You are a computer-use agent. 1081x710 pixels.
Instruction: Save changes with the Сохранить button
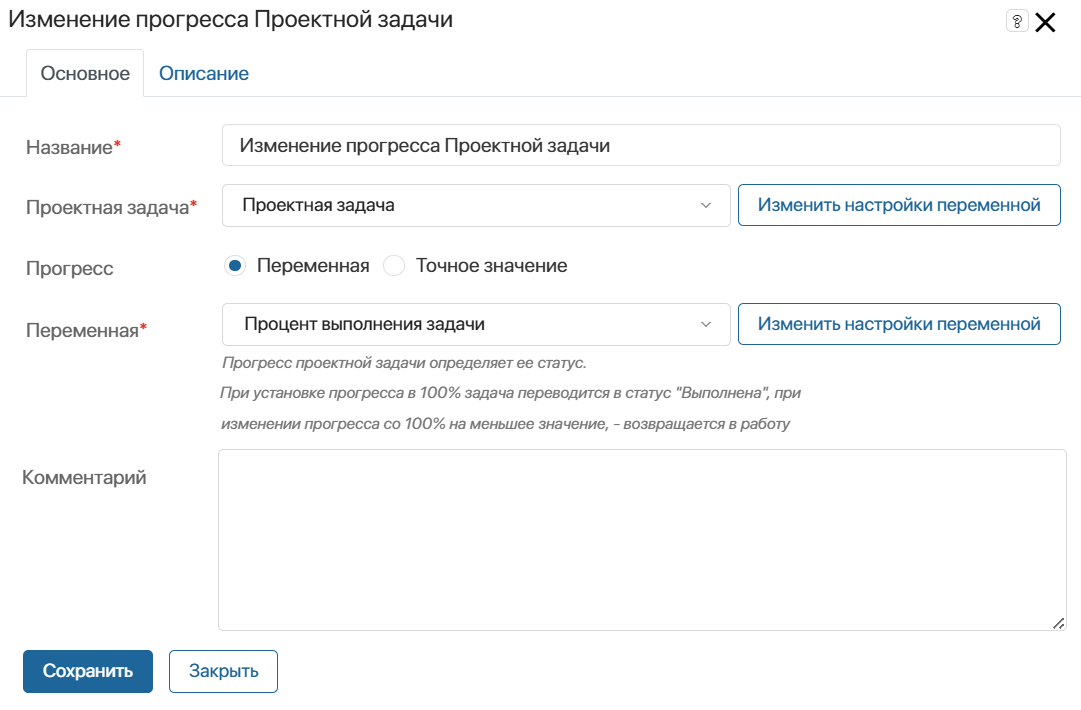[x=88, y=671]
